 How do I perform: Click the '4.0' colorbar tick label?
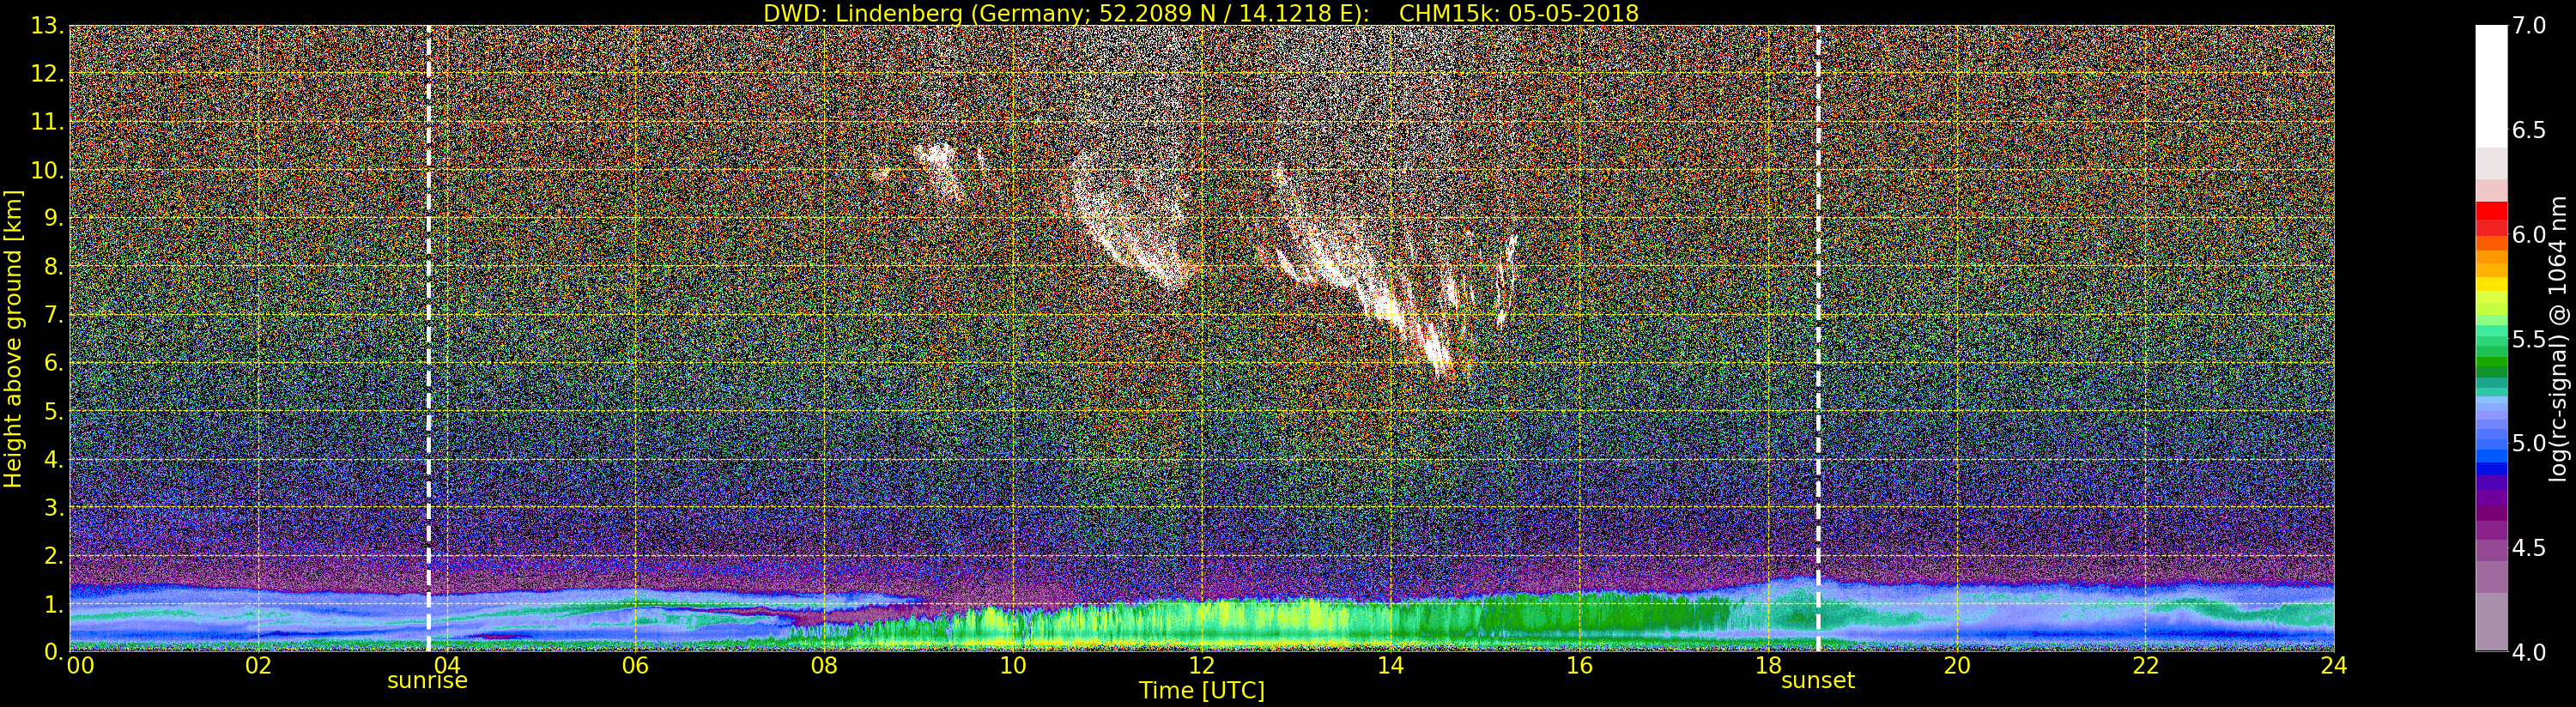[2529, 652]
